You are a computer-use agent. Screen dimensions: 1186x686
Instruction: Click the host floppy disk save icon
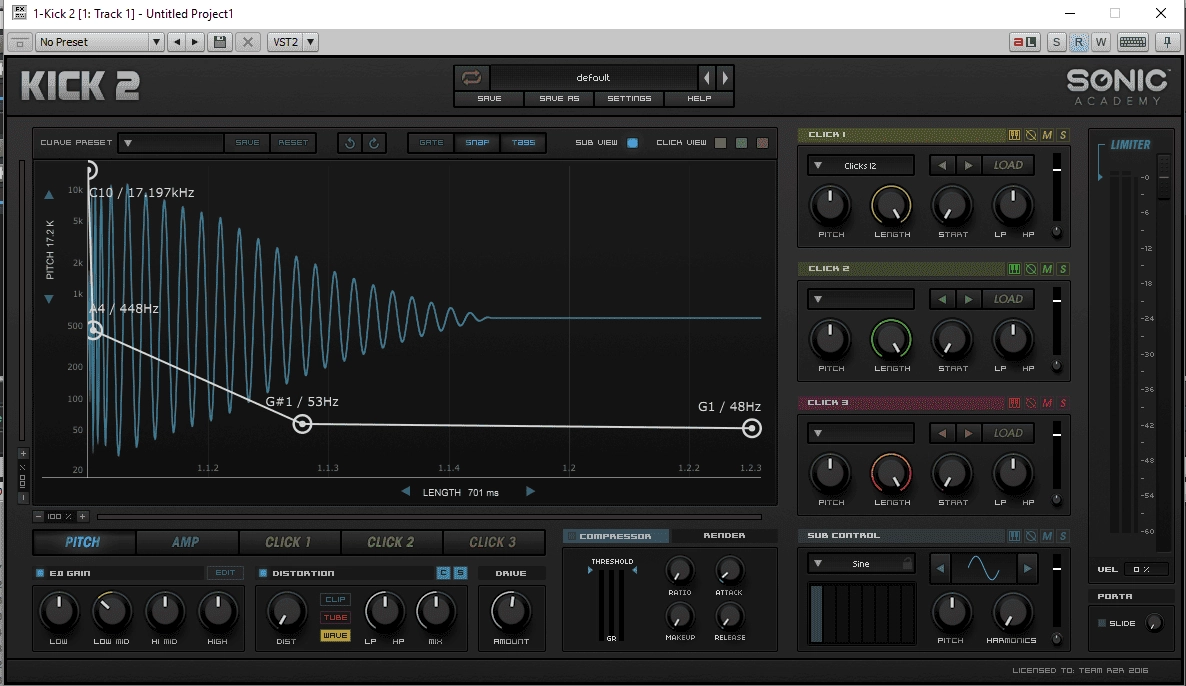(220, 42)
